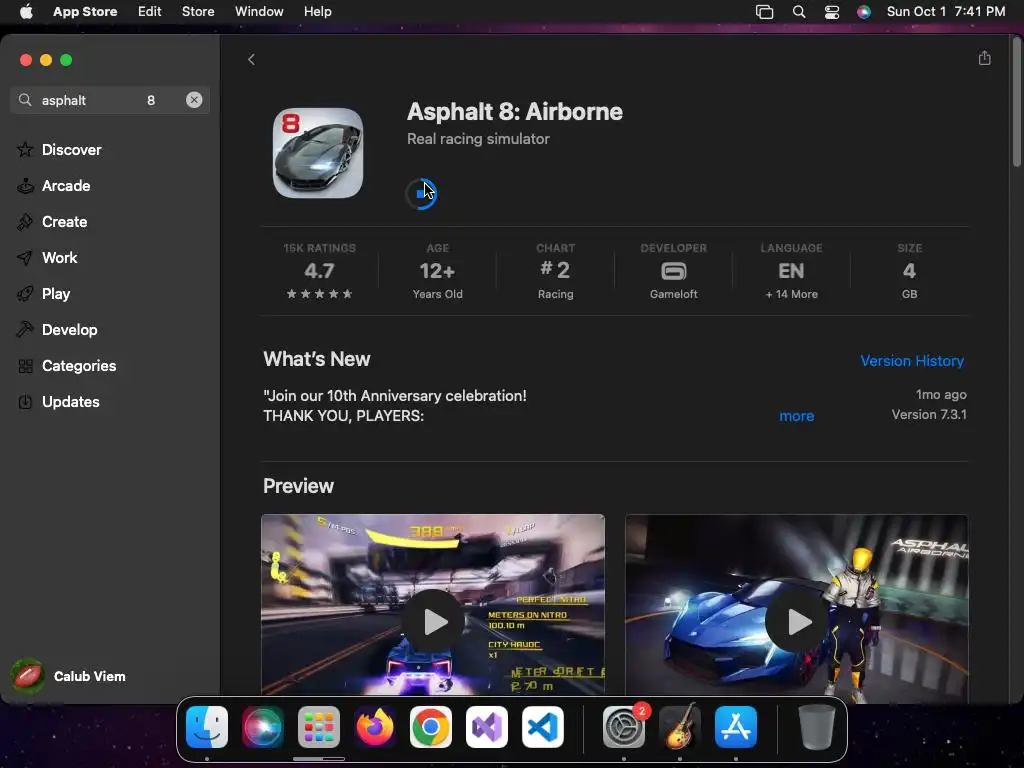Open the Store menu
This screenshot has width=1024, height=768.
(x=198, y=12)
